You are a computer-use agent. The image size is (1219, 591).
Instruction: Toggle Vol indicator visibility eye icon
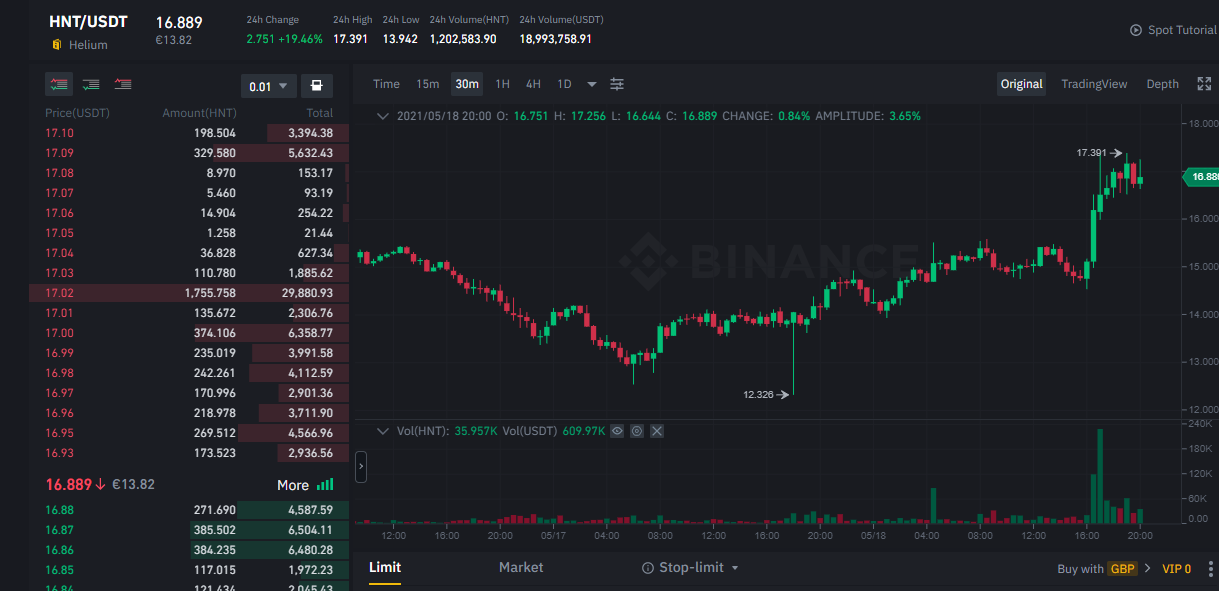point(617,431)
